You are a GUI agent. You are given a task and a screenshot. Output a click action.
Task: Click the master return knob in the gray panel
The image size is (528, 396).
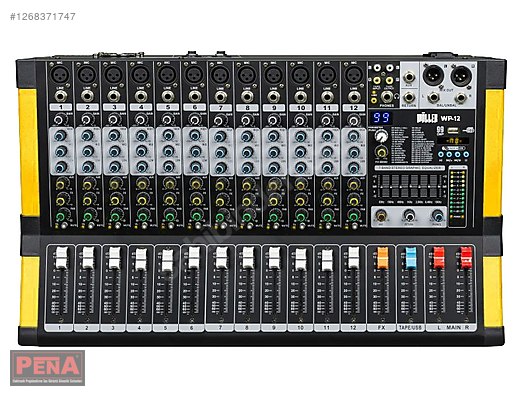coord(409,215)
